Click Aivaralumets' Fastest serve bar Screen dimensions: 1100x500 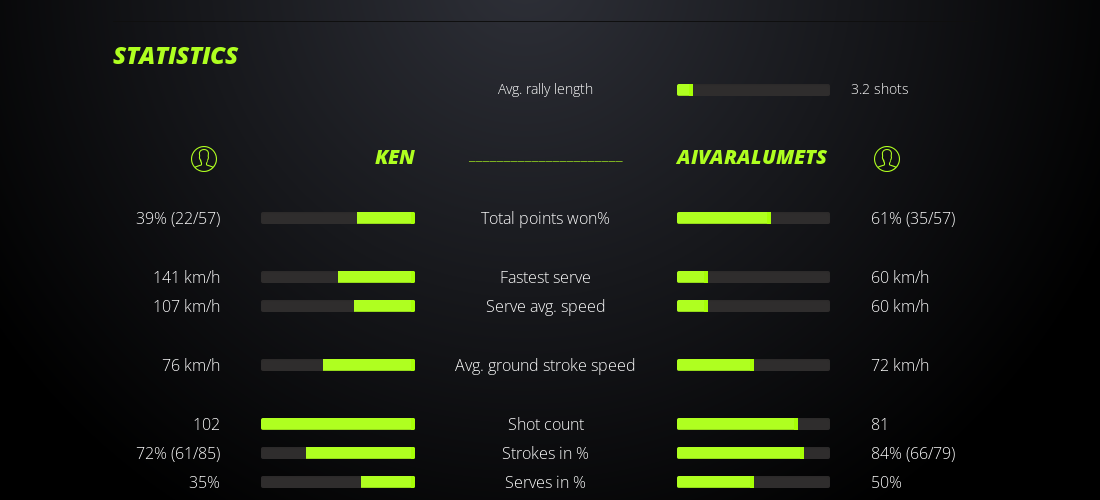(753, 277)
